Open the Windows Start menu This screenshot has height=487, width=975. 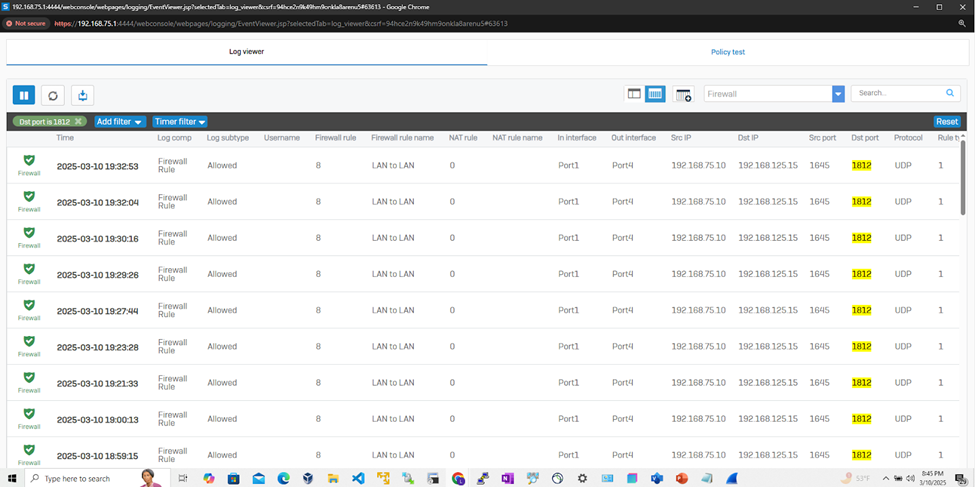12,478
